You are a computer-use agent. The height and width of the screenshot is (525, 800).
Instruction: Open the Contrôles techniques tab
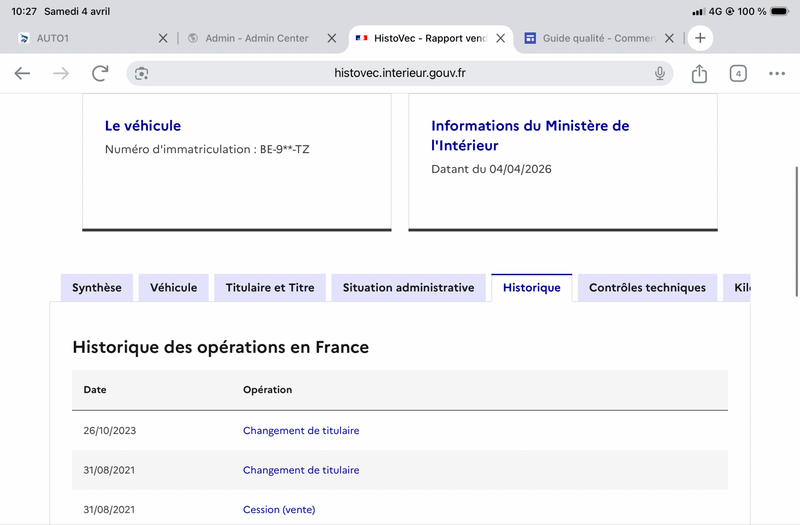[647, 287]
